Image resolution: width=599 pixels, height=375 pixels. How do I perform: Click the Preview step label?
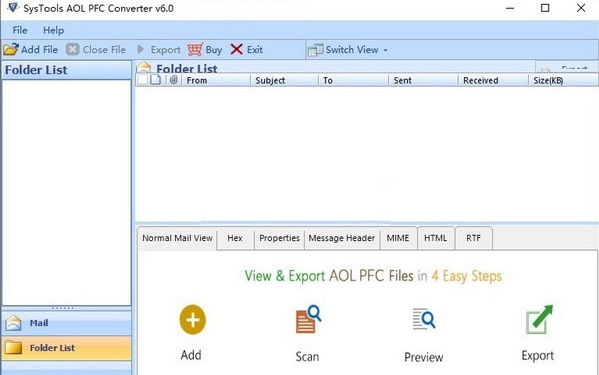pyautogui.click(x=424, y=357)
